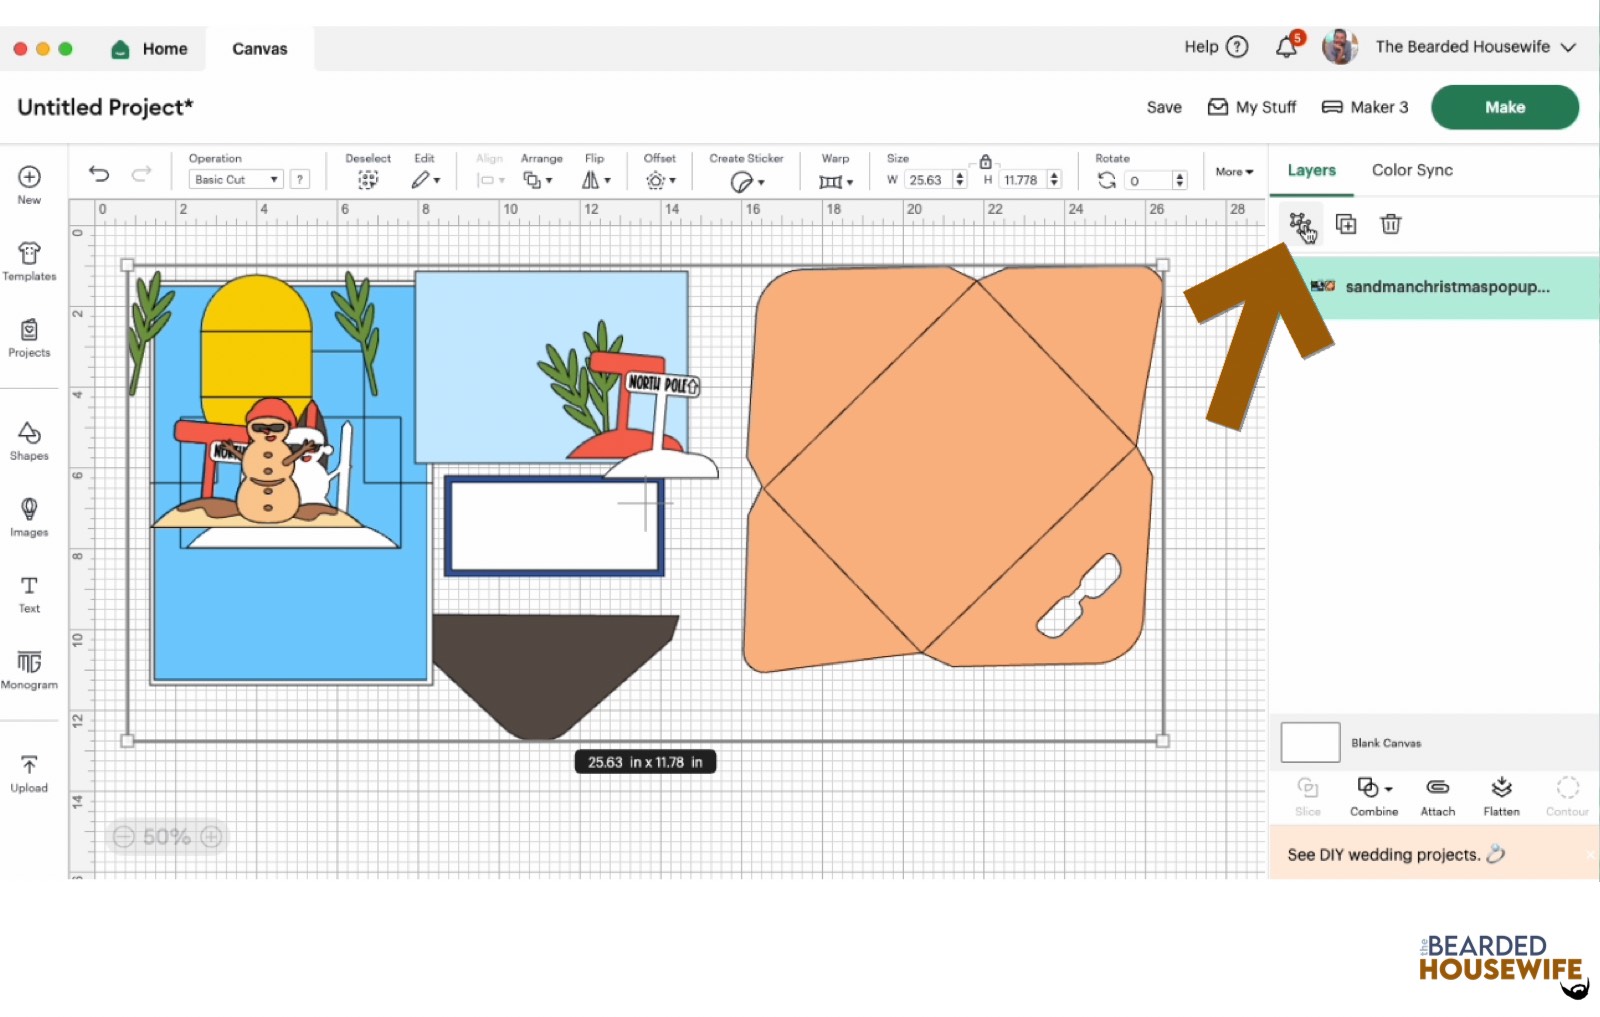Open the Edit pencil menu

coord(425,180)
